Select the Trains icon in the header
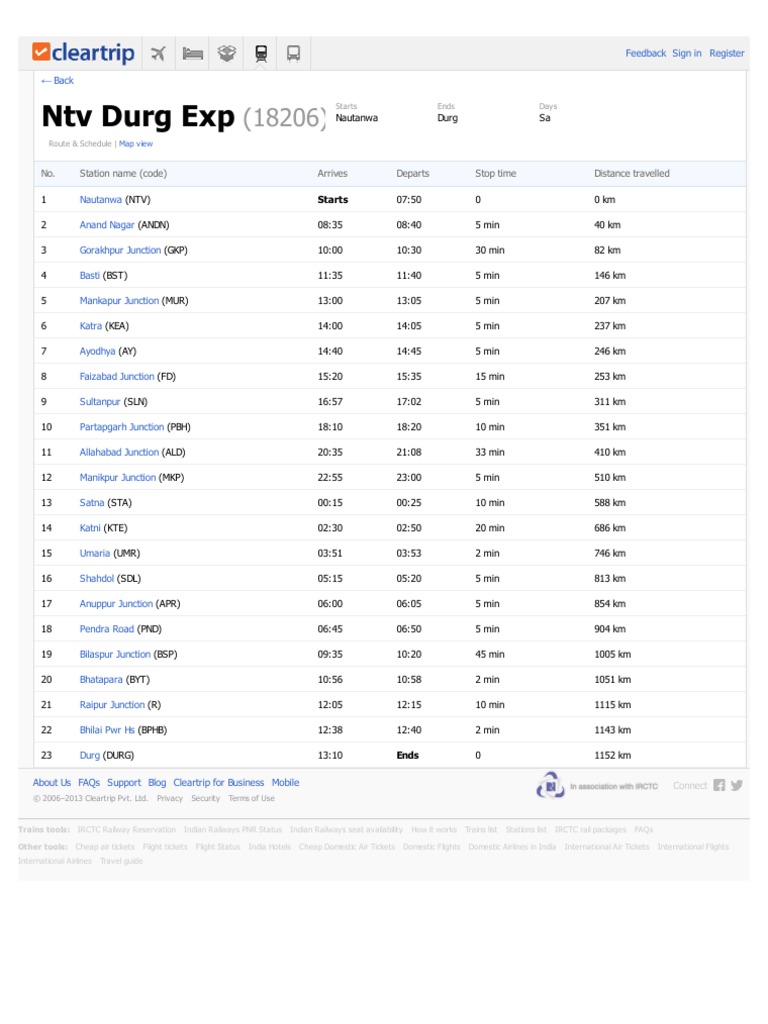Screen dimensions: 768x1024 (x=261, y=54)
